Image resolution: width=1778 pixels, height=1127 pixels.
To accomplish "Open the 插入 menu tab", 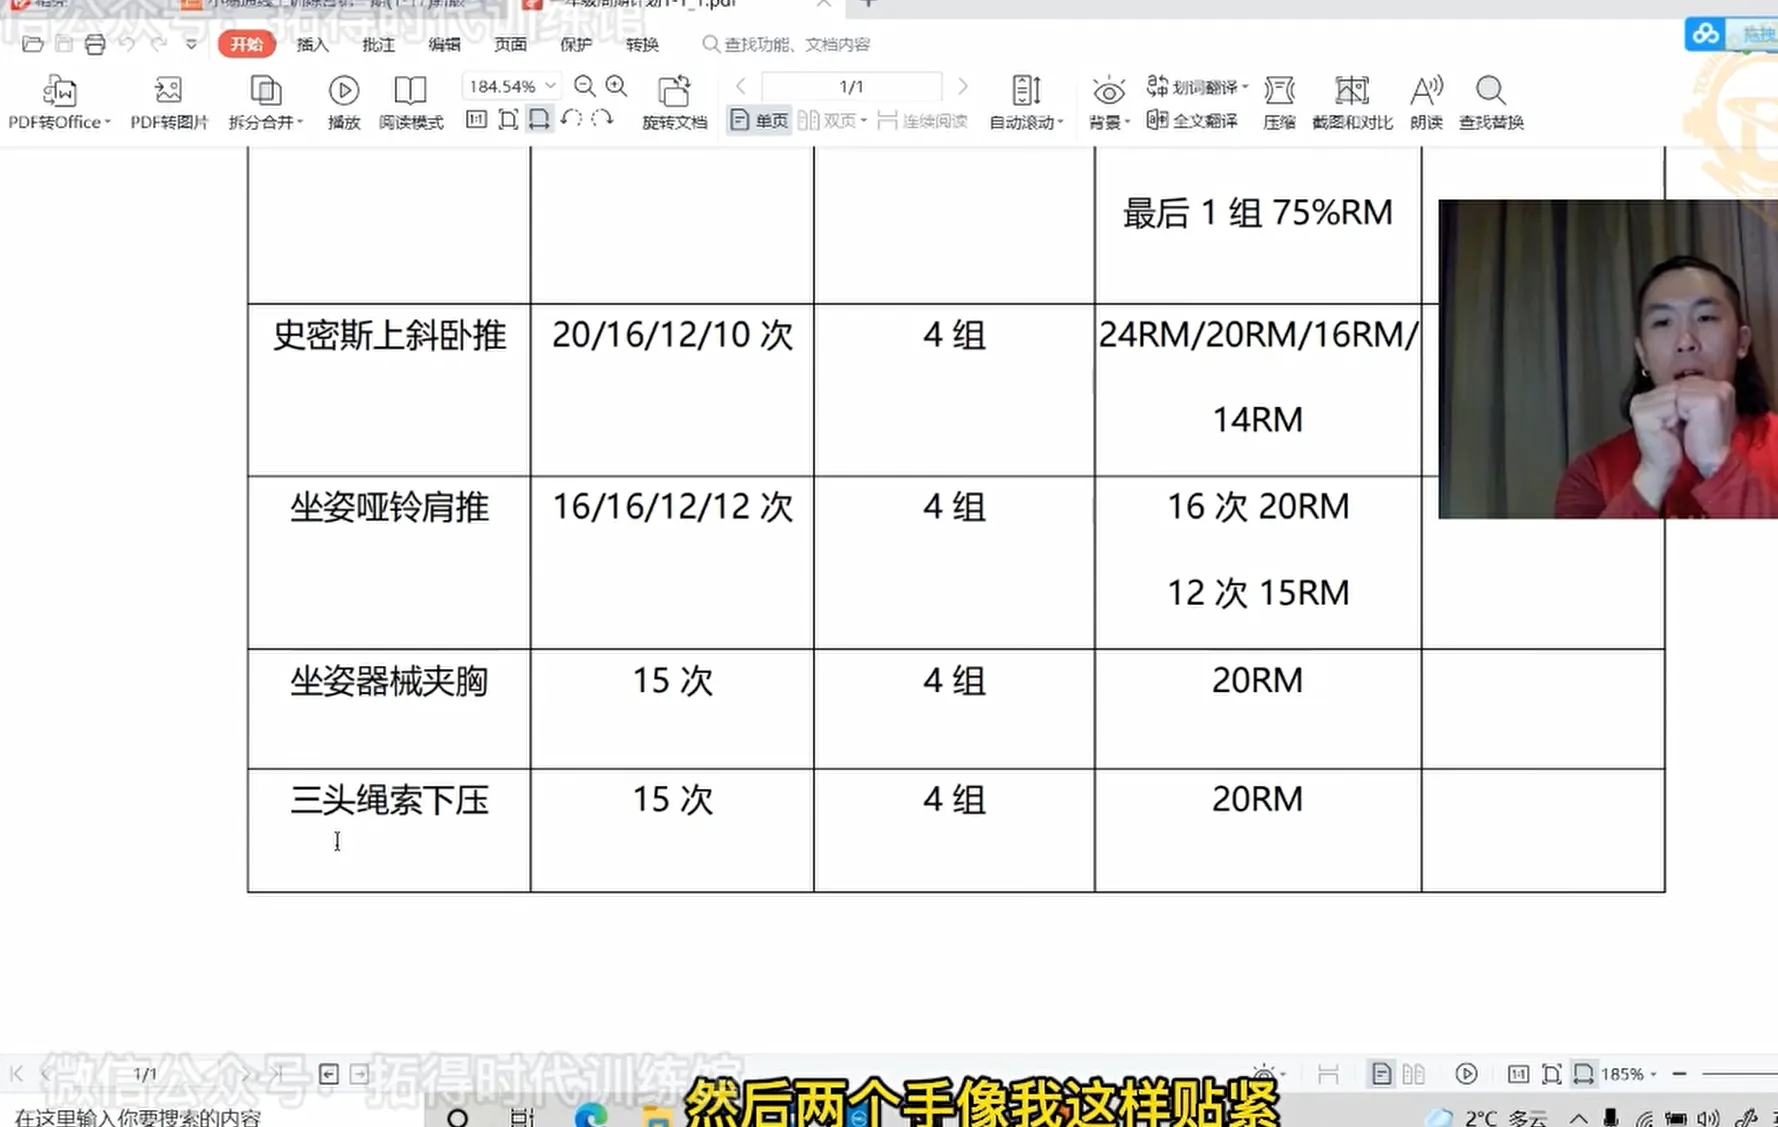I will 312,44.
